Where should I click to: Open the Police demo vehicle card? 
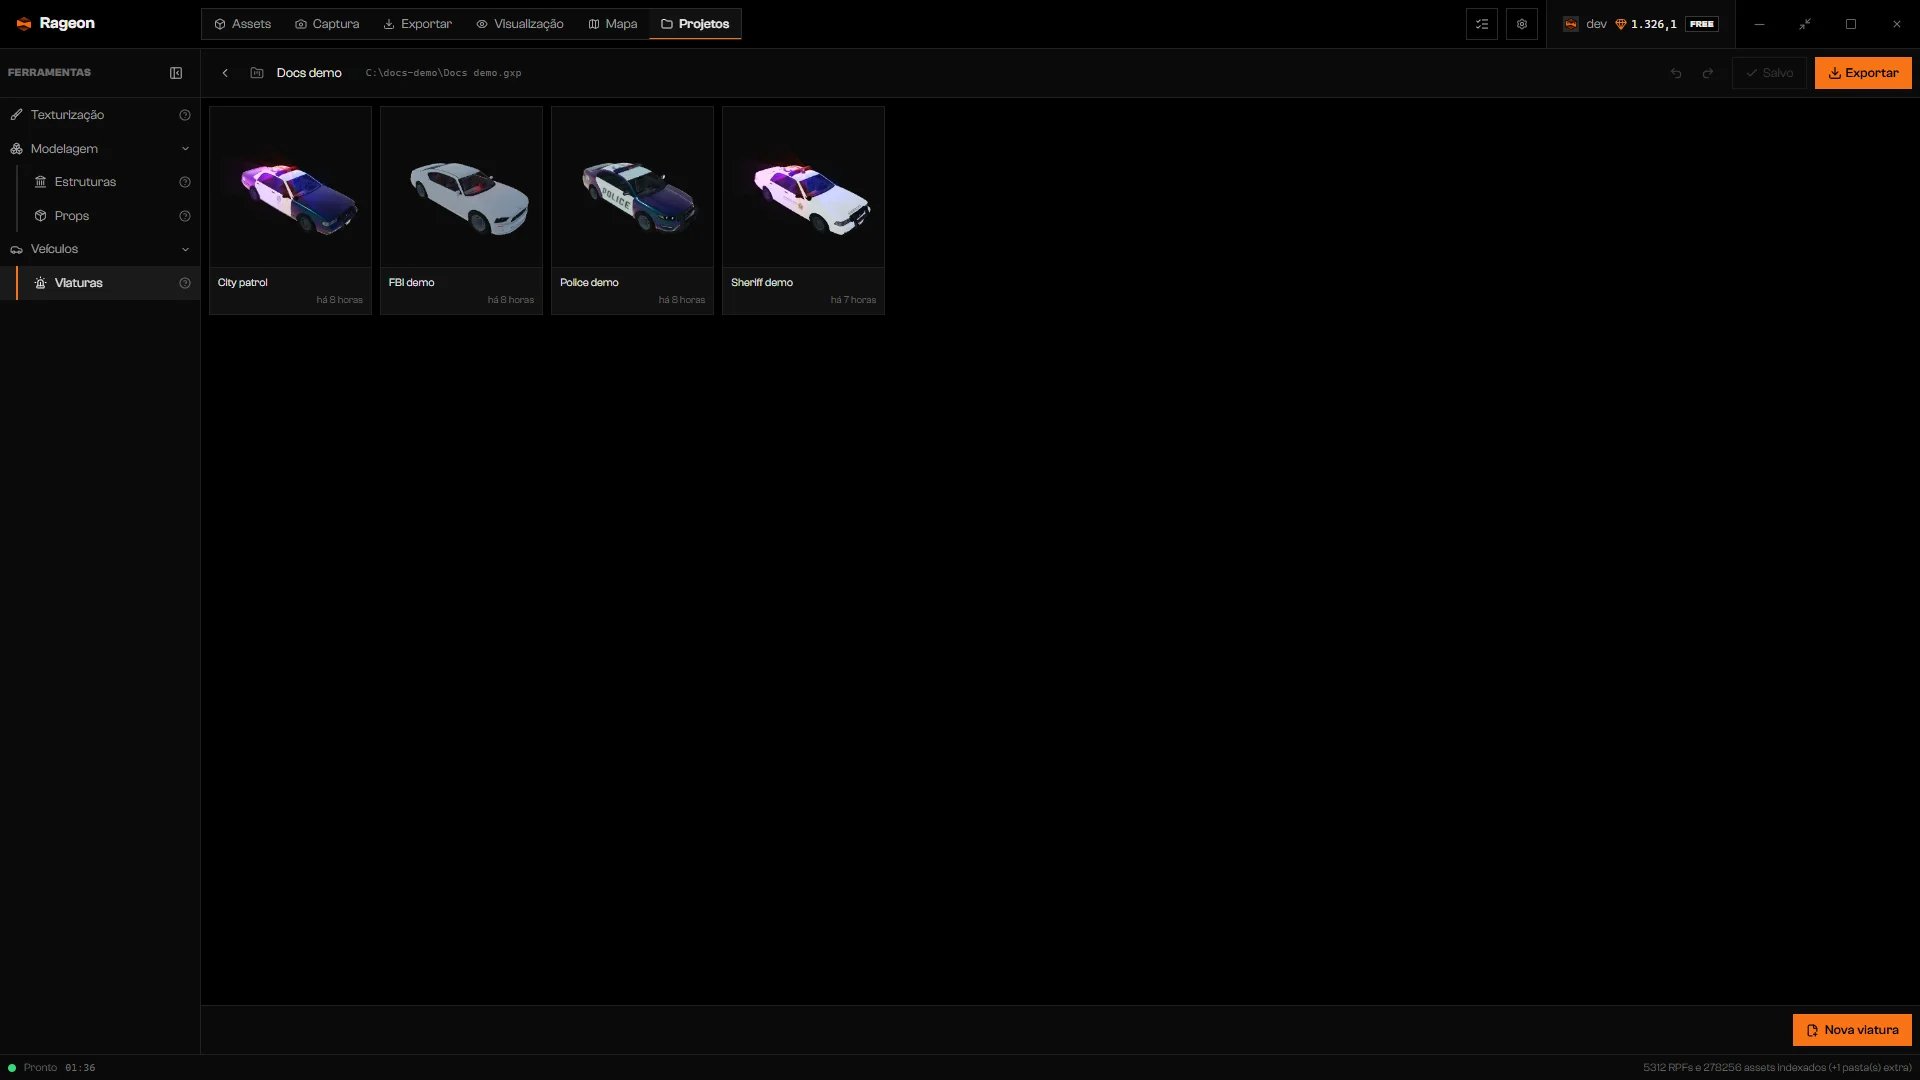(632, 211)
